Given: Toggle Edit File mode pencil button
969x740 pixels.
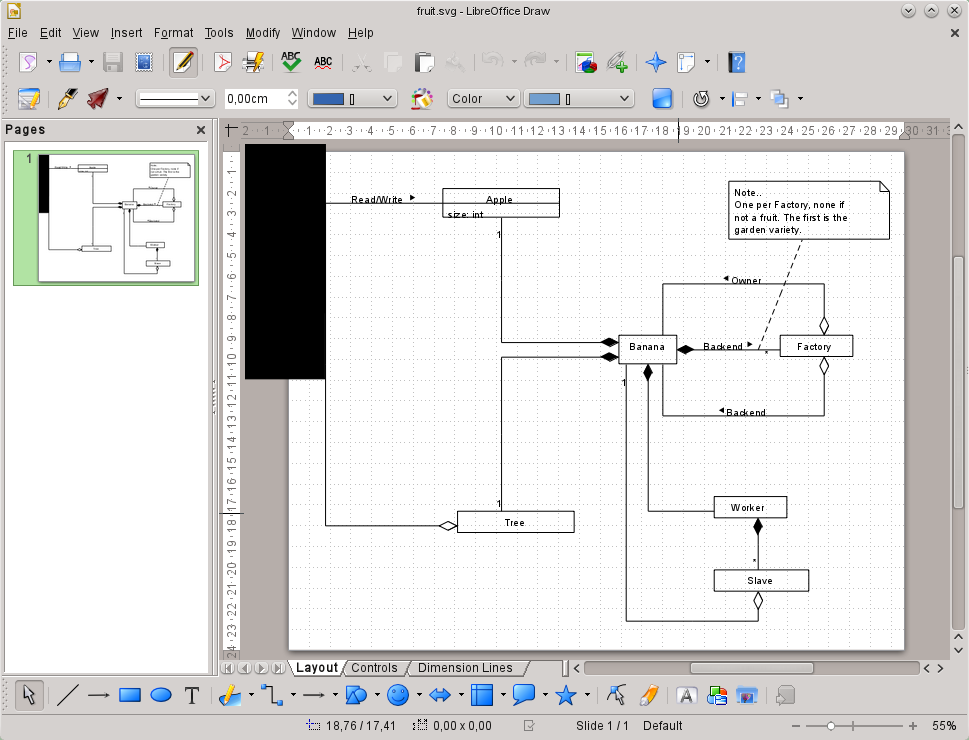Looking at the screenshot, I should pos(182,63).
